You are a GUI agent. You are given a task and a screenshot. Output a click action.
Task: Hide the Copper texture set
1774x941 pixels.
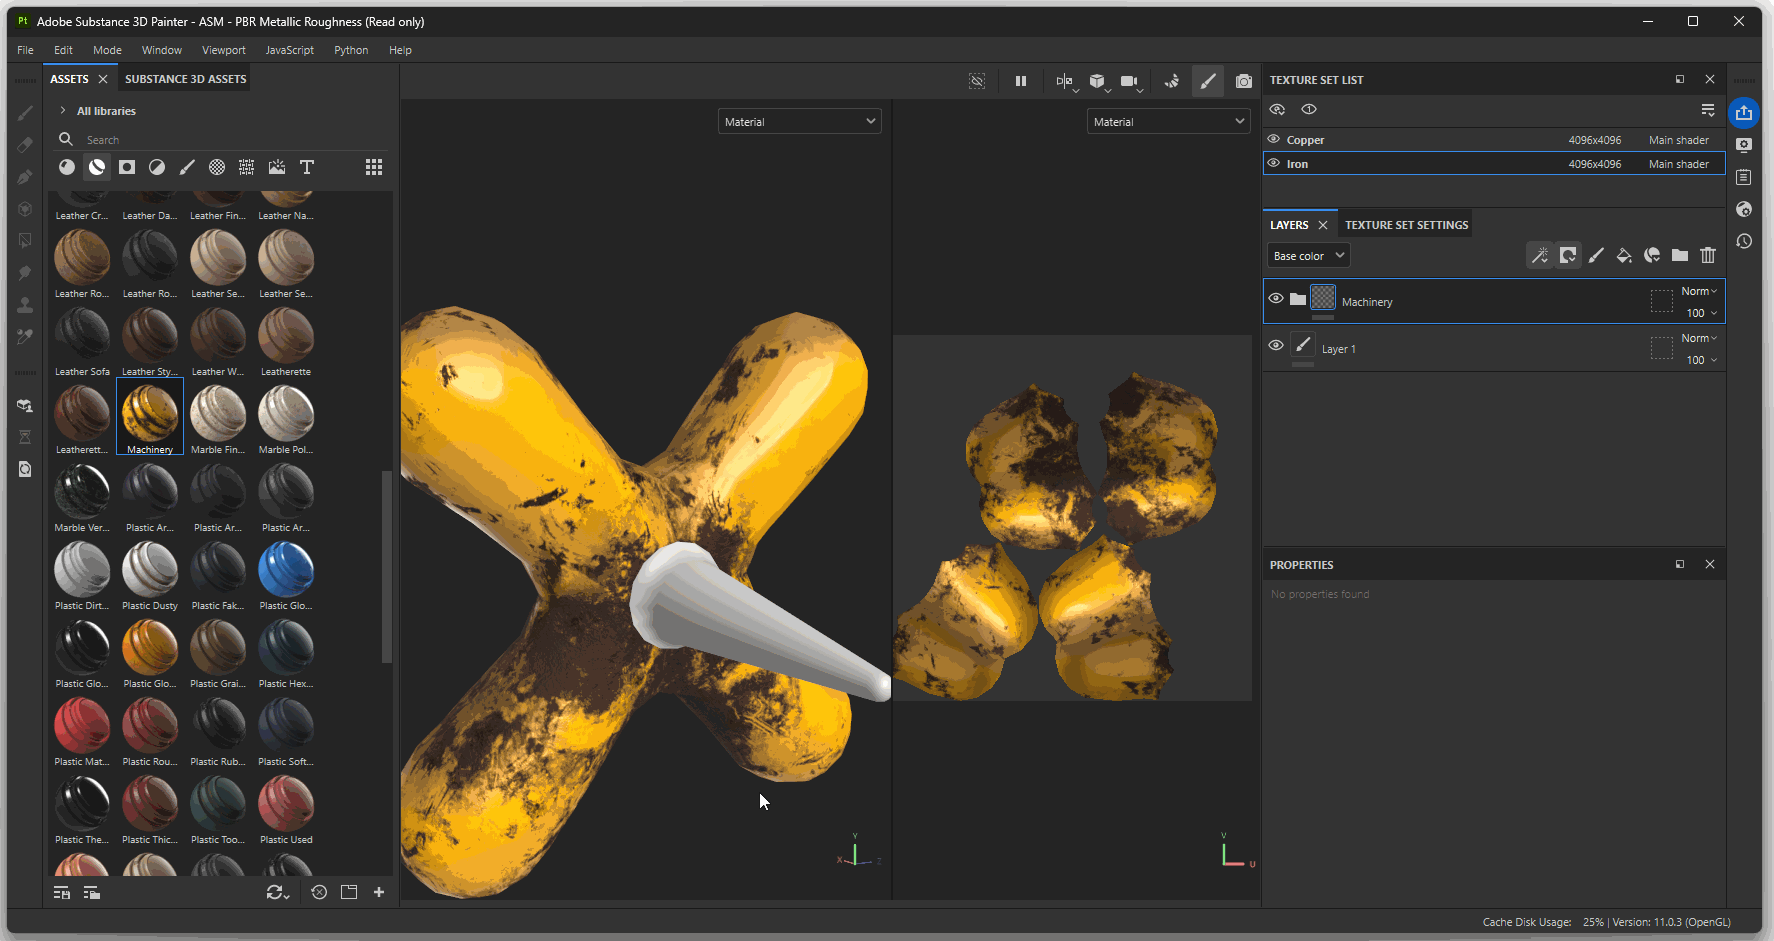(1274, 140)
